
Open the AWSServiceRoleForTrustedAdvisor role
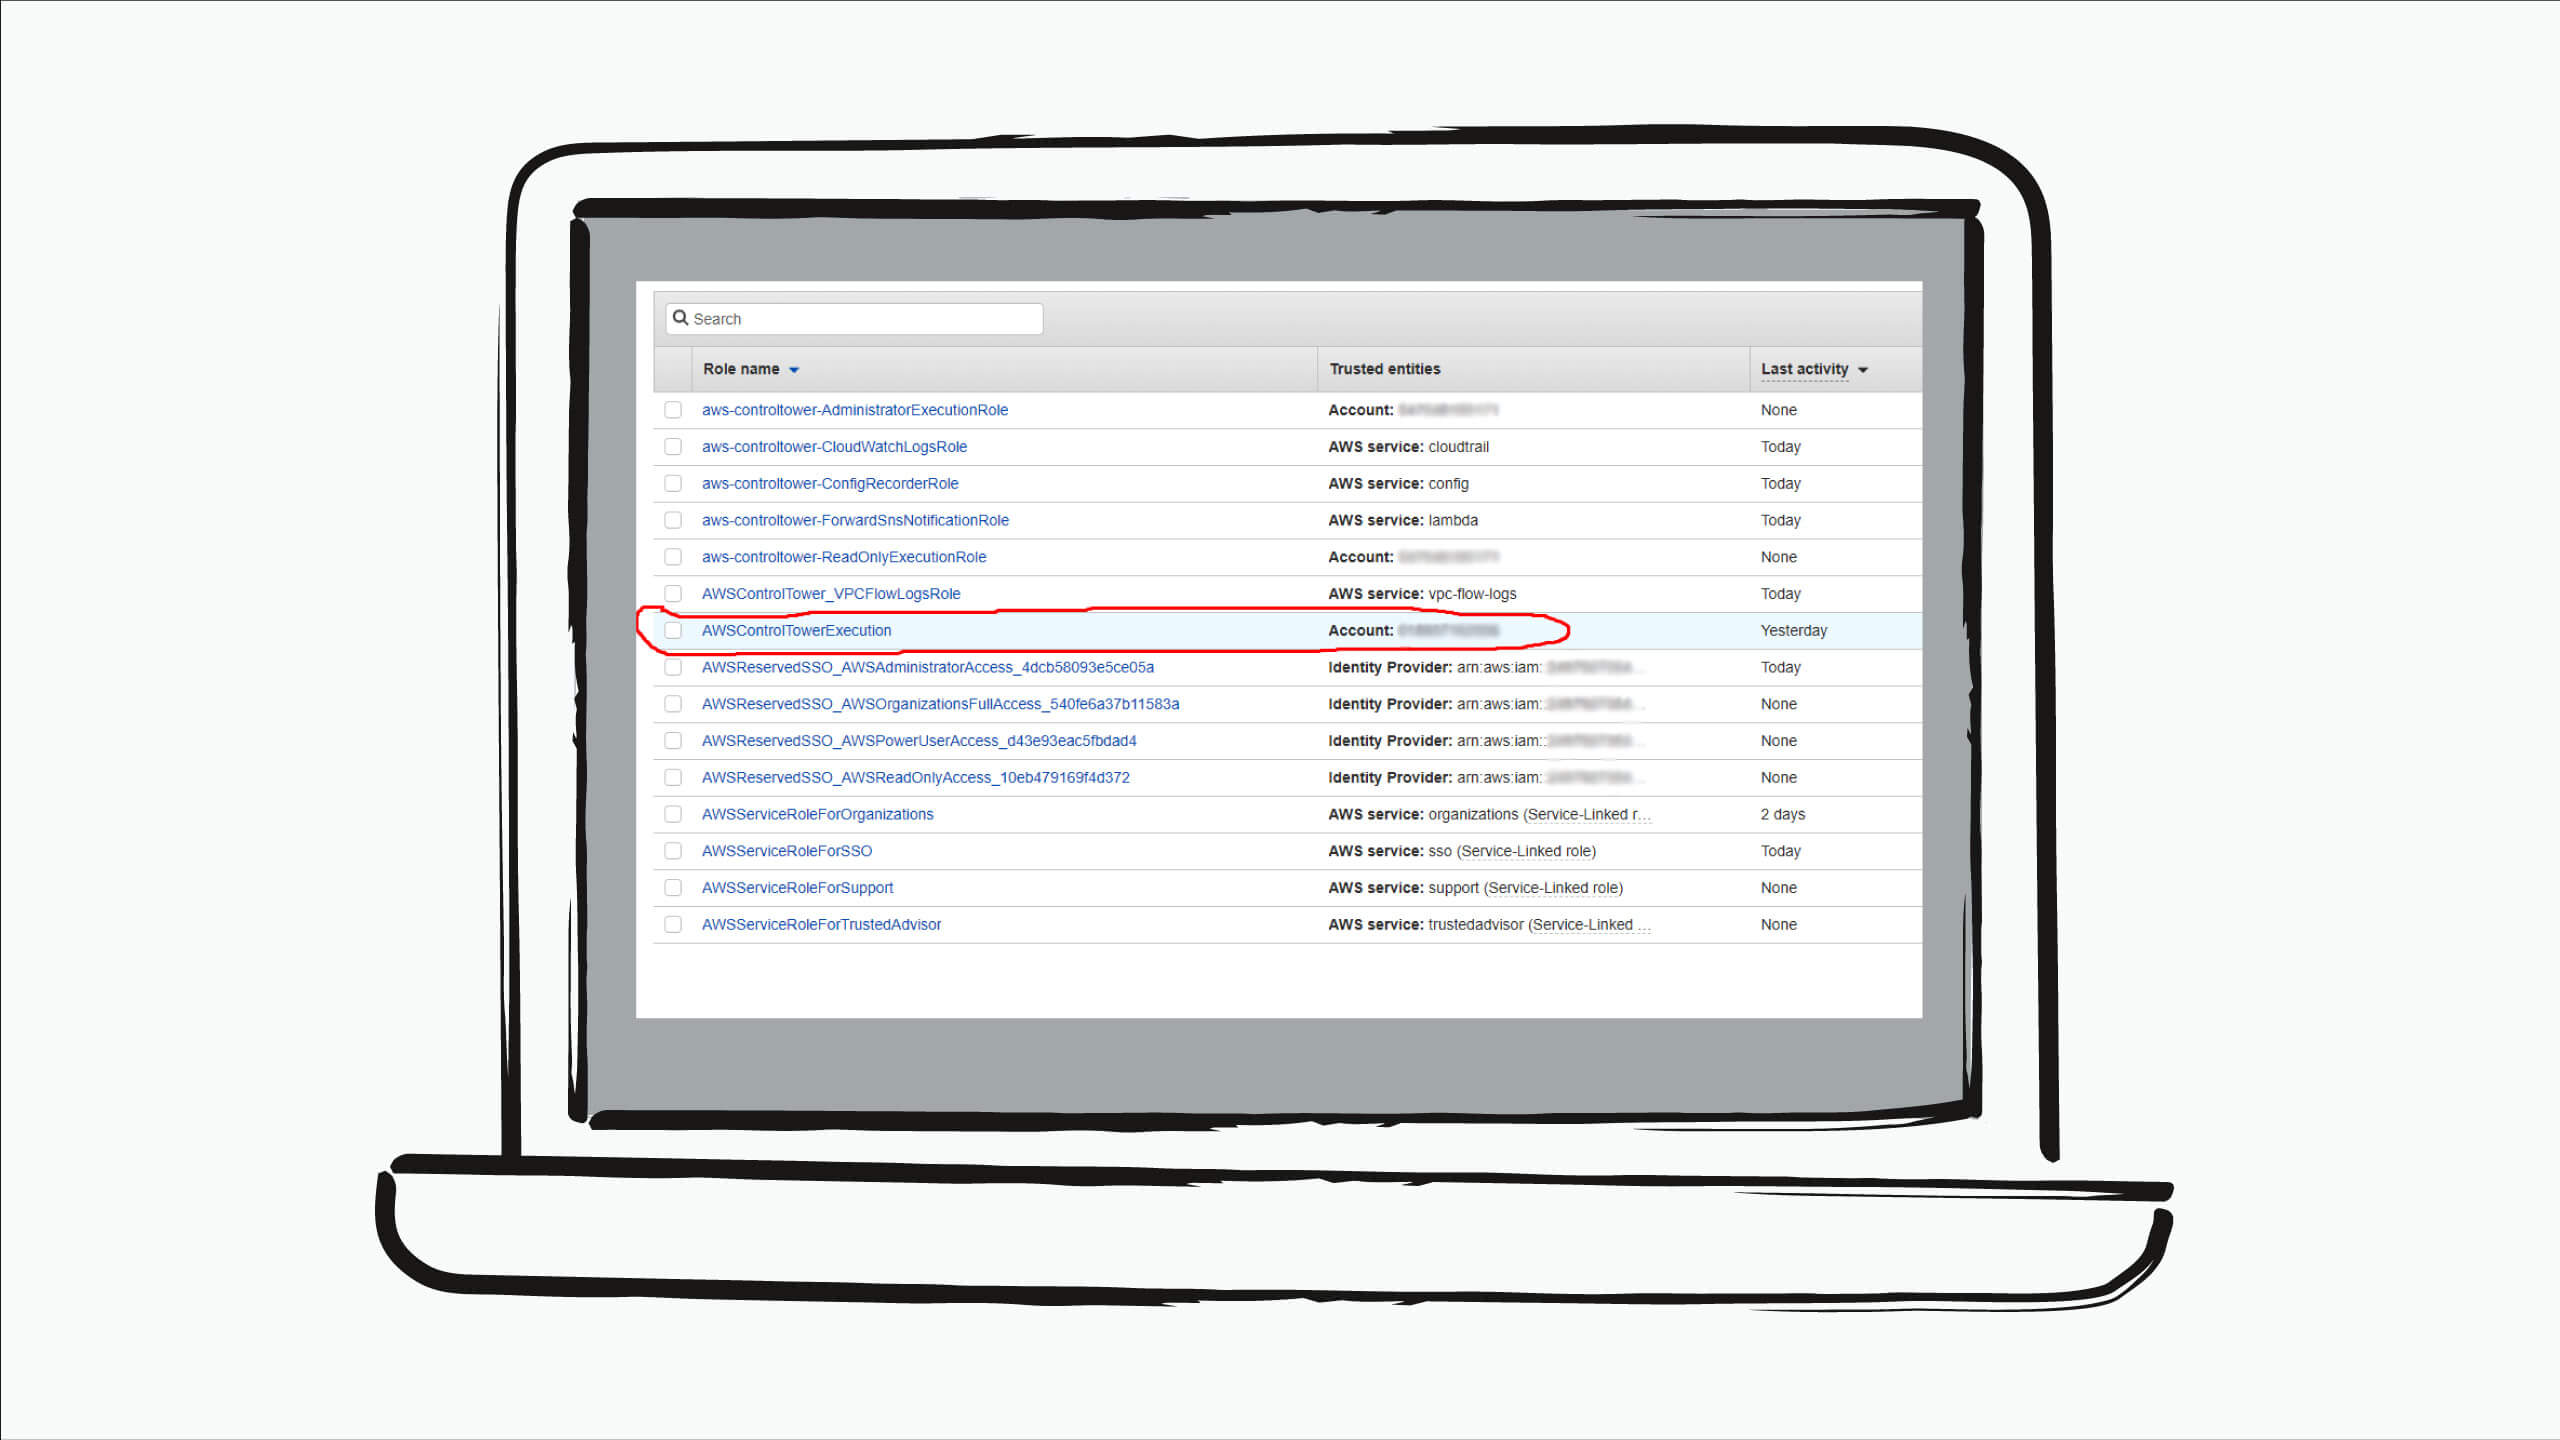(x=821, y=924)
